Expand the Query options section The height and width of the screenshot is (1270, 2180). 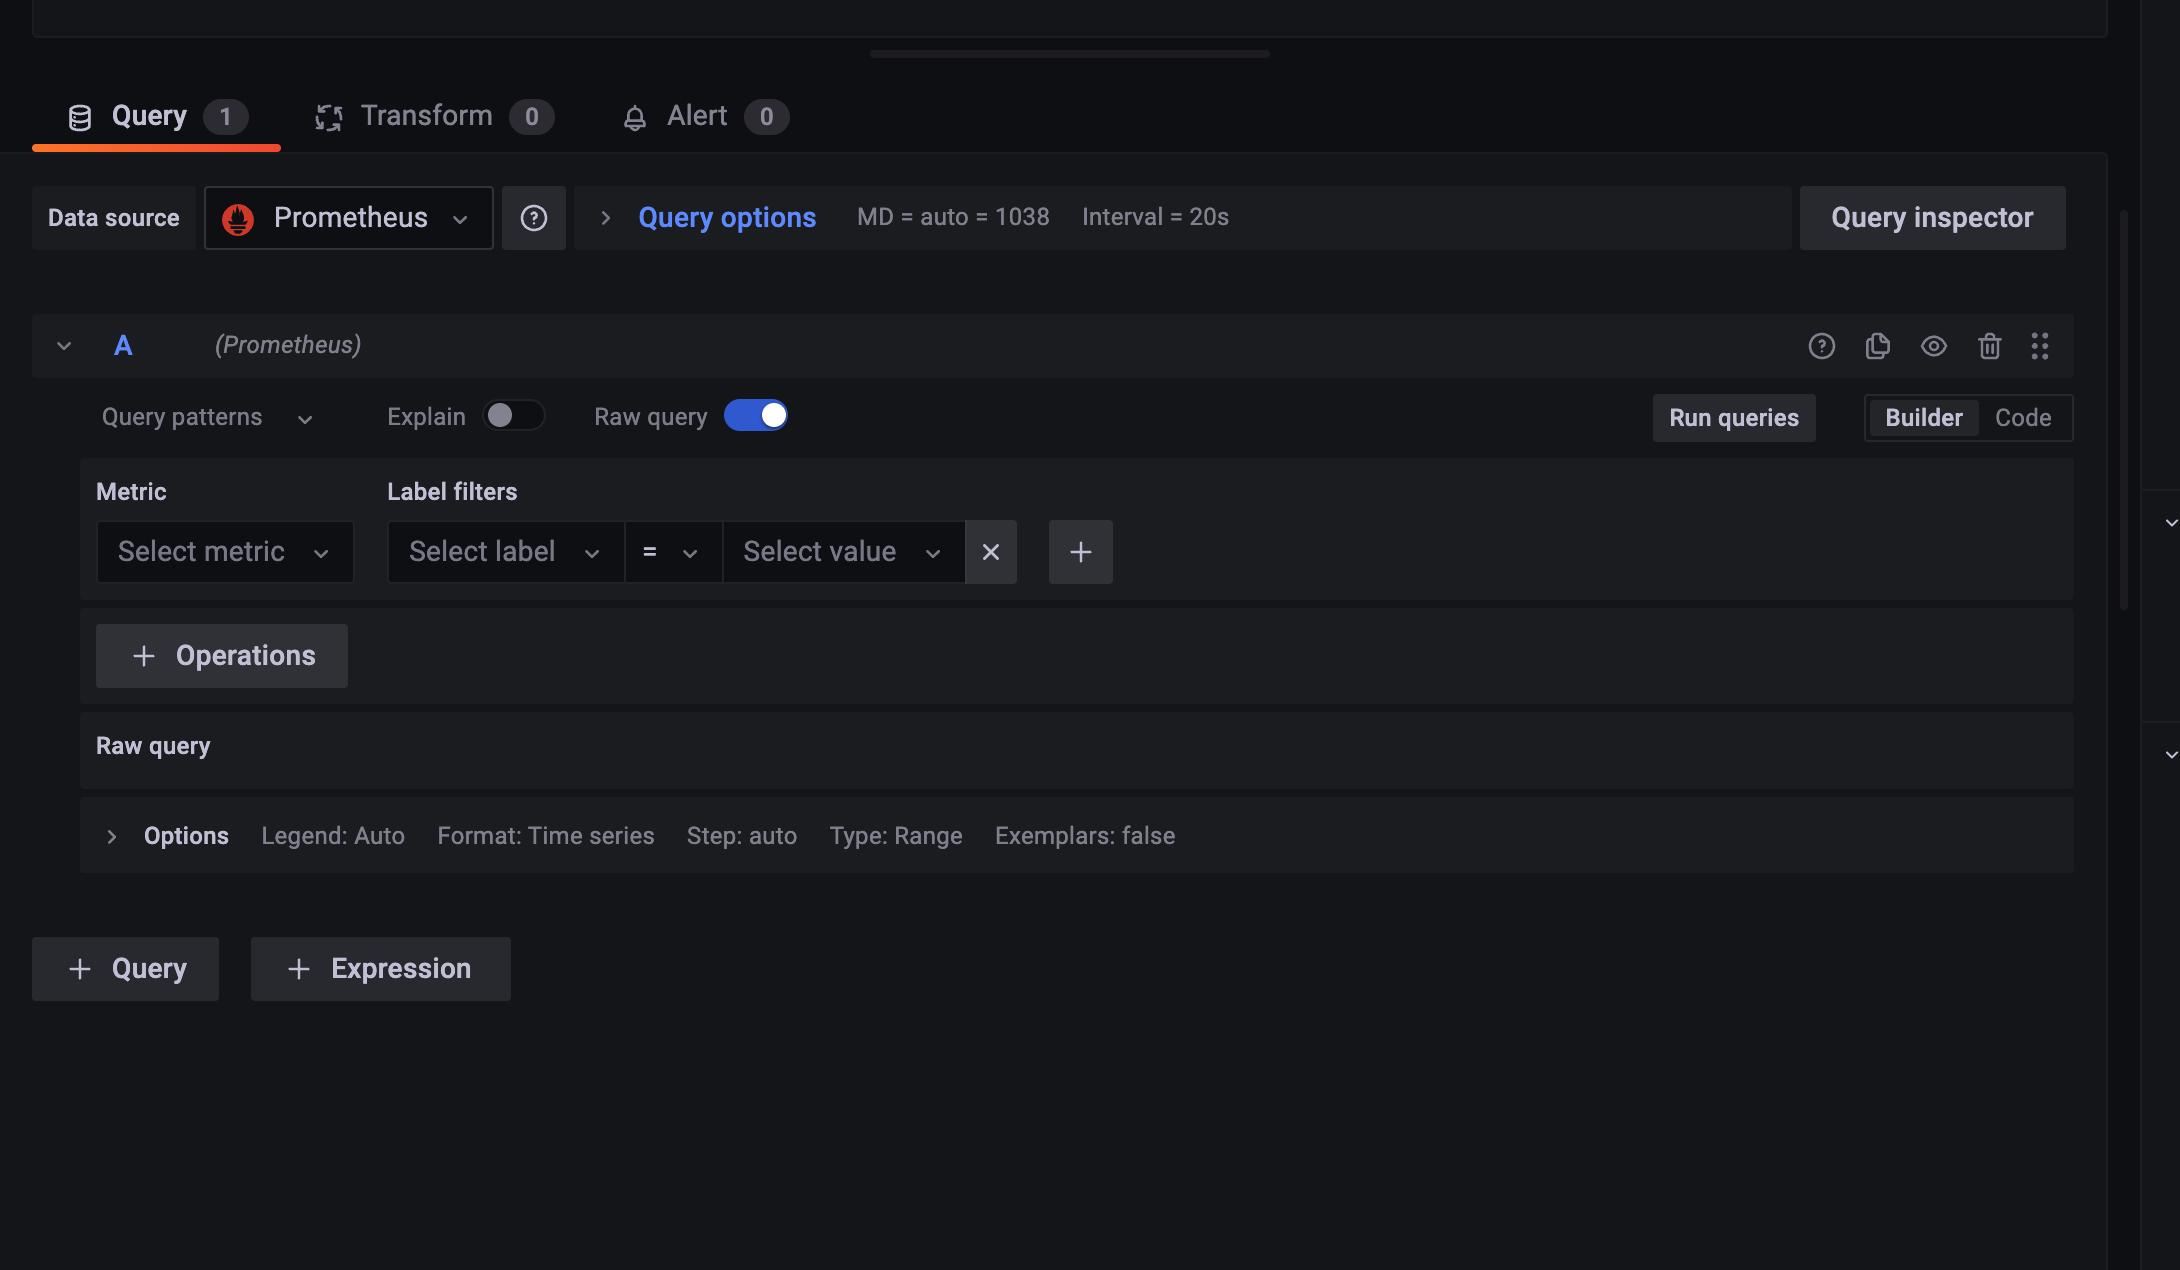point(726,218)
